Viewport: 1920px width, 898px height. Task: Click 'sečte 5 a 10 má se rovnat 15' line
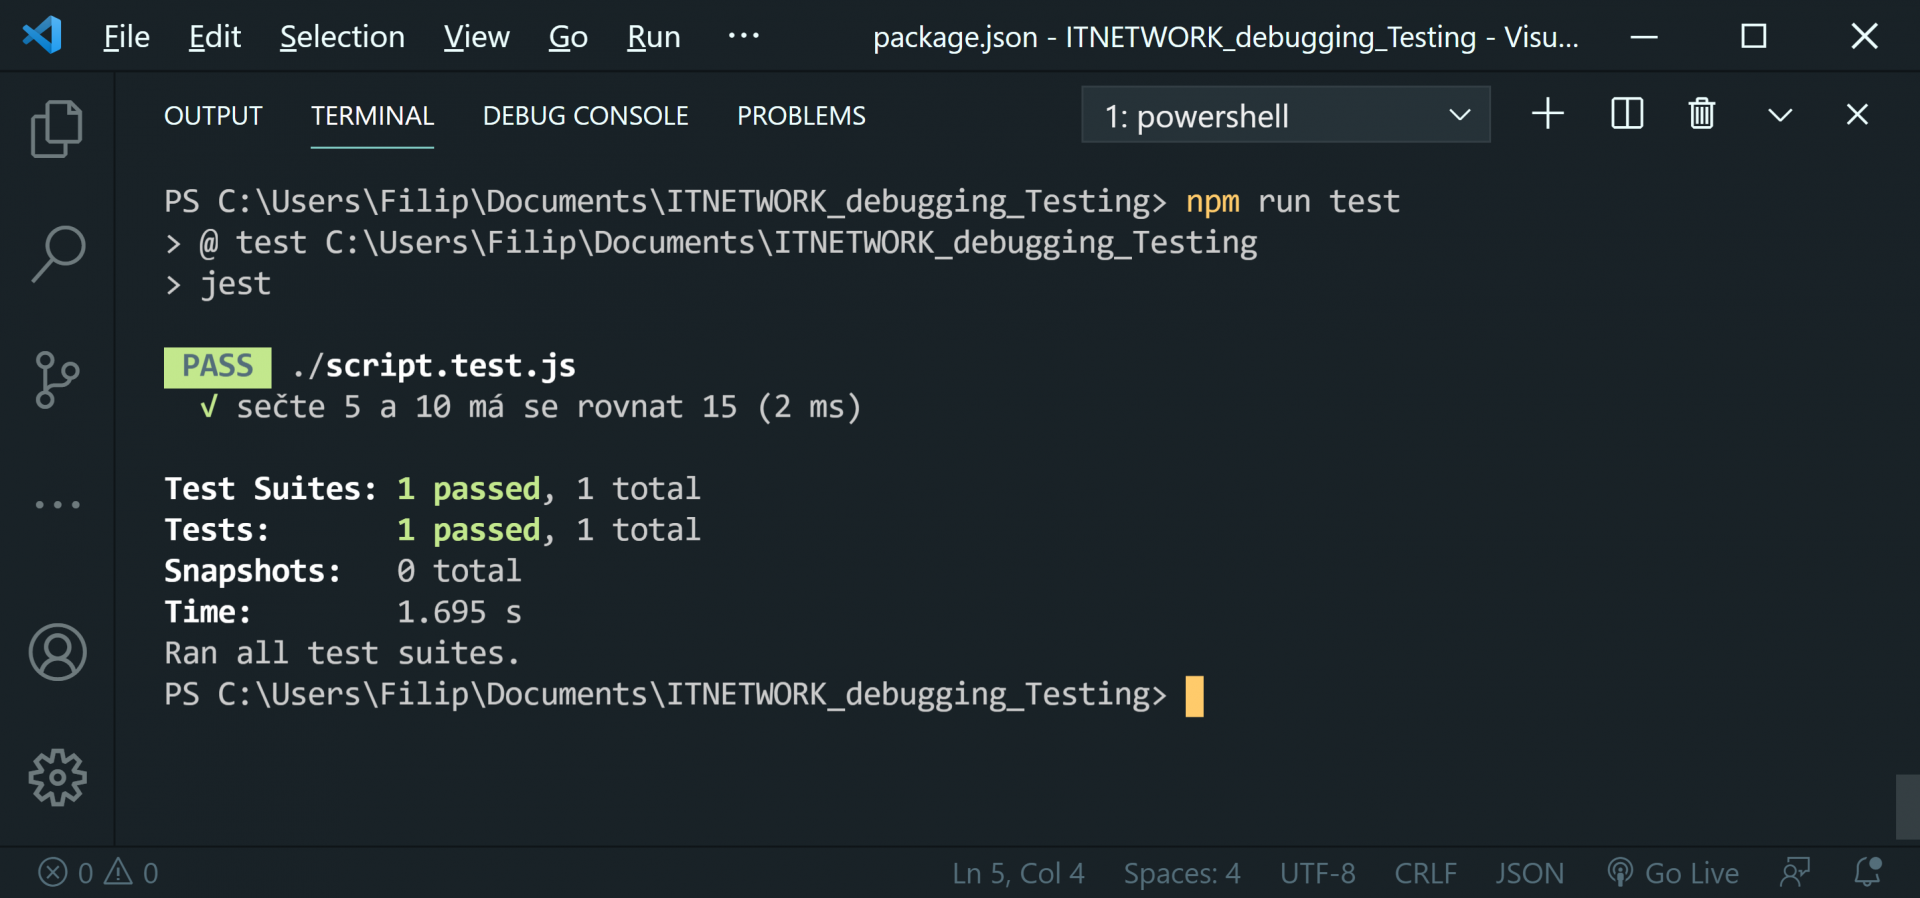[x=530, y=408]
